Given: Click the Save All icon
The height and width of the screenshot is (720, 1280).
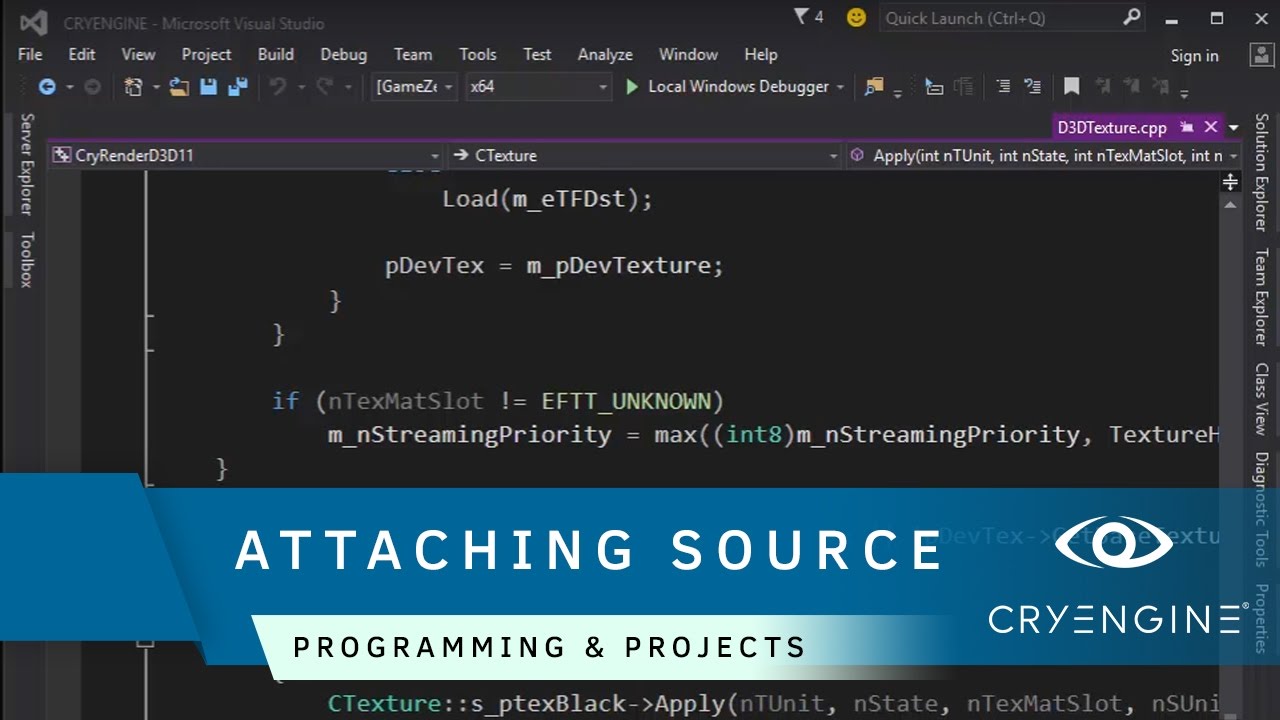Looking at the screenshot, I should (x=237, y=87).
